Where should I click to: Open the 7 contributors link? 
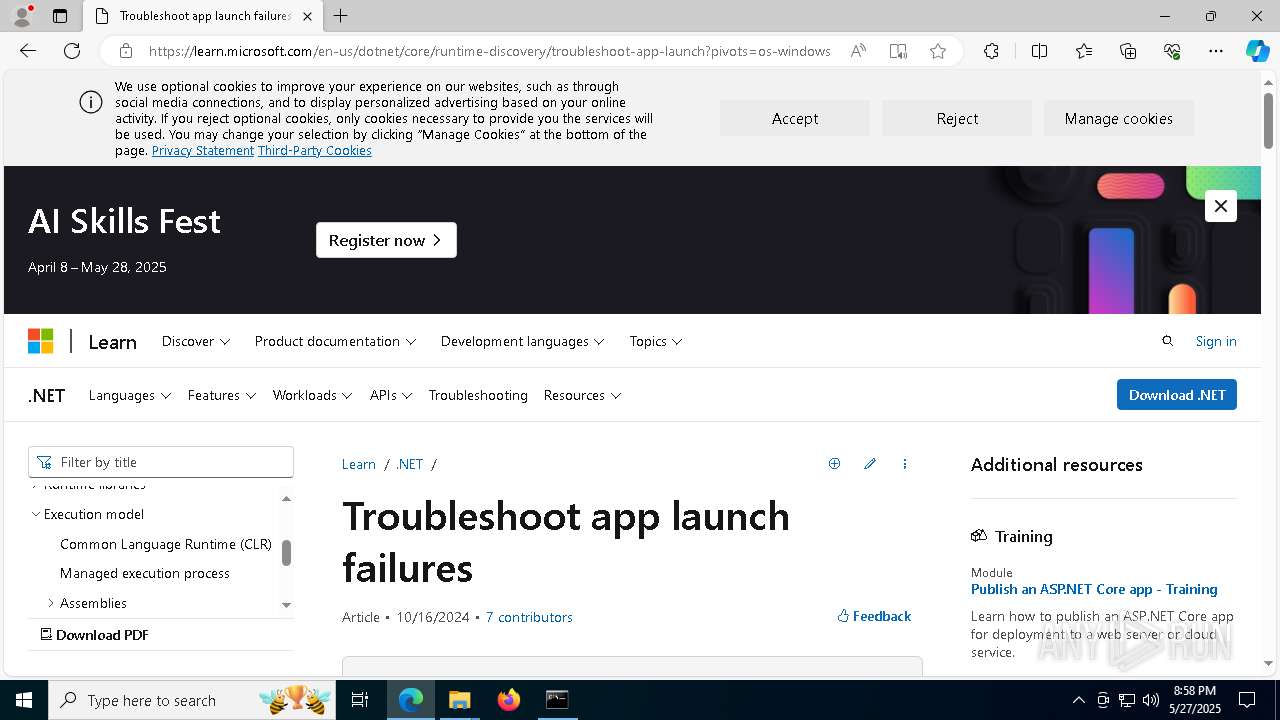click(x=529, y=617)
